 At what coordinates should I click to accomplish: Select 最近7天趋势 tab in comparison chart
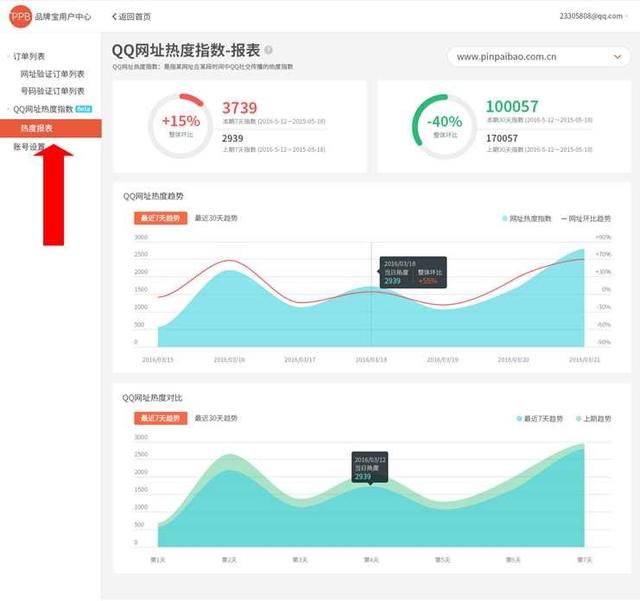tap(160, 418)
